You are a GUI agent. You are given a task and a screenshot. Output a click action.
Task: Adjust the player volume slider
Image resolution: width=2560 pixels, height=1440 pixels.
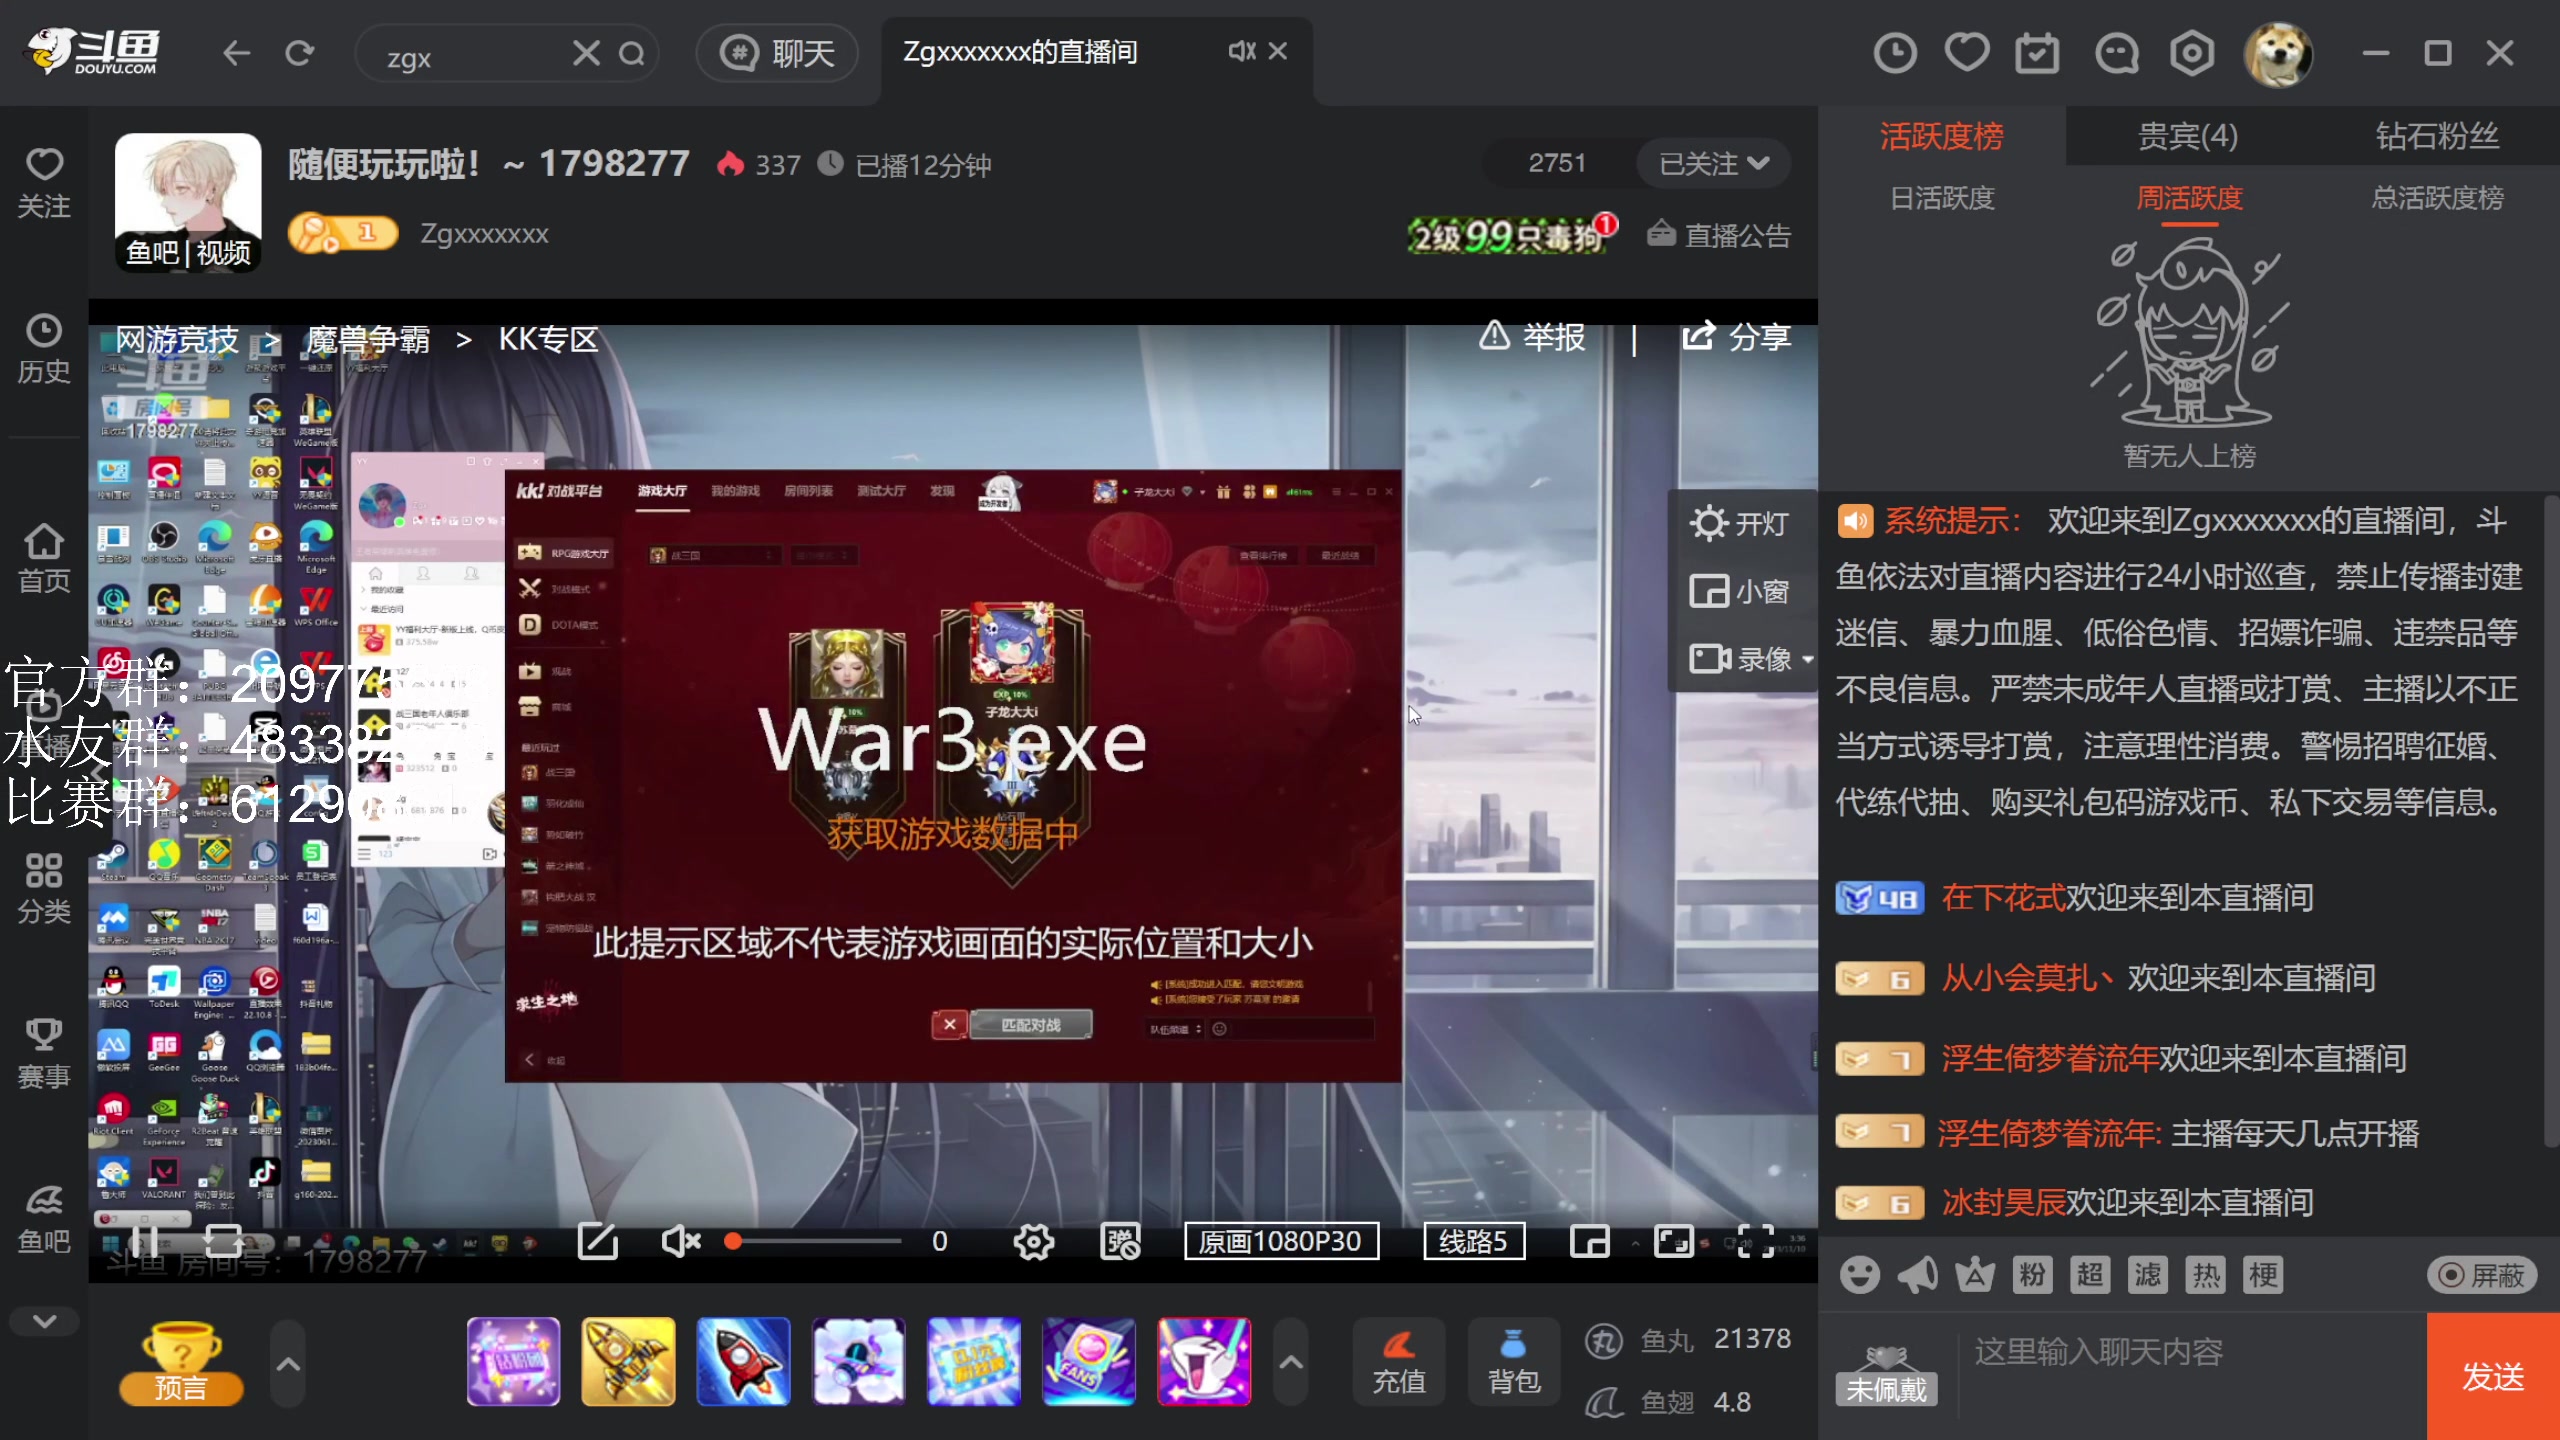pos(816,1242)
